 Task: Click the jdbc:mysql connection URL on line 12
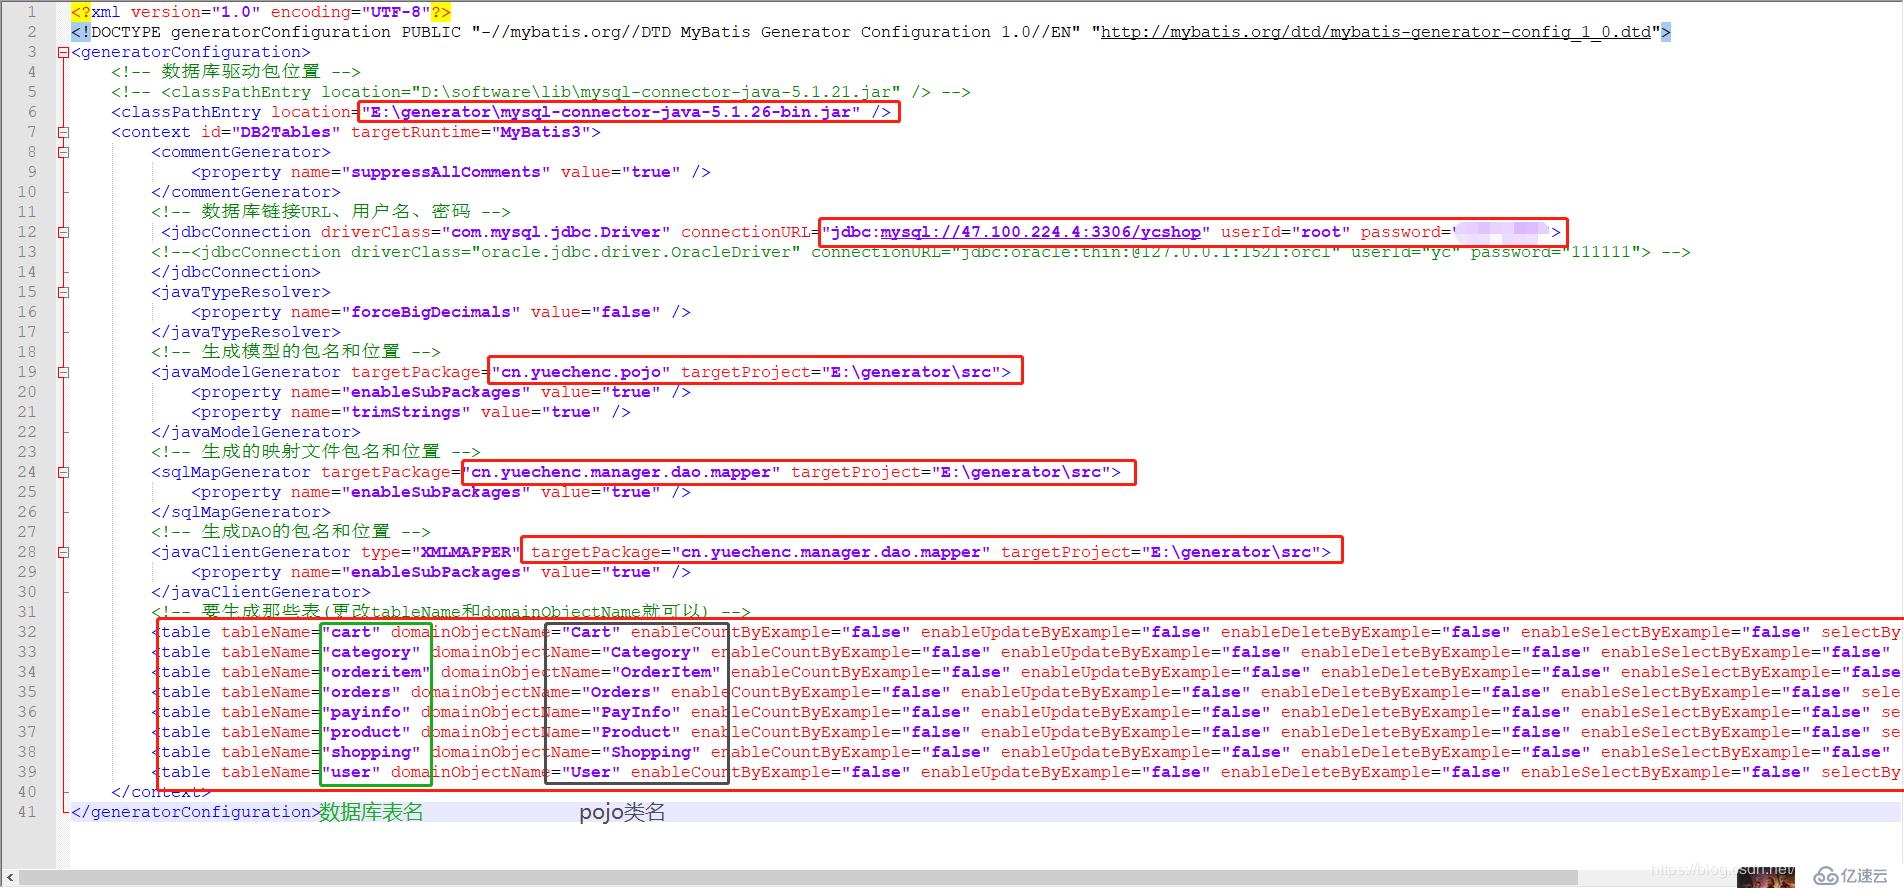pos(1016,232)
